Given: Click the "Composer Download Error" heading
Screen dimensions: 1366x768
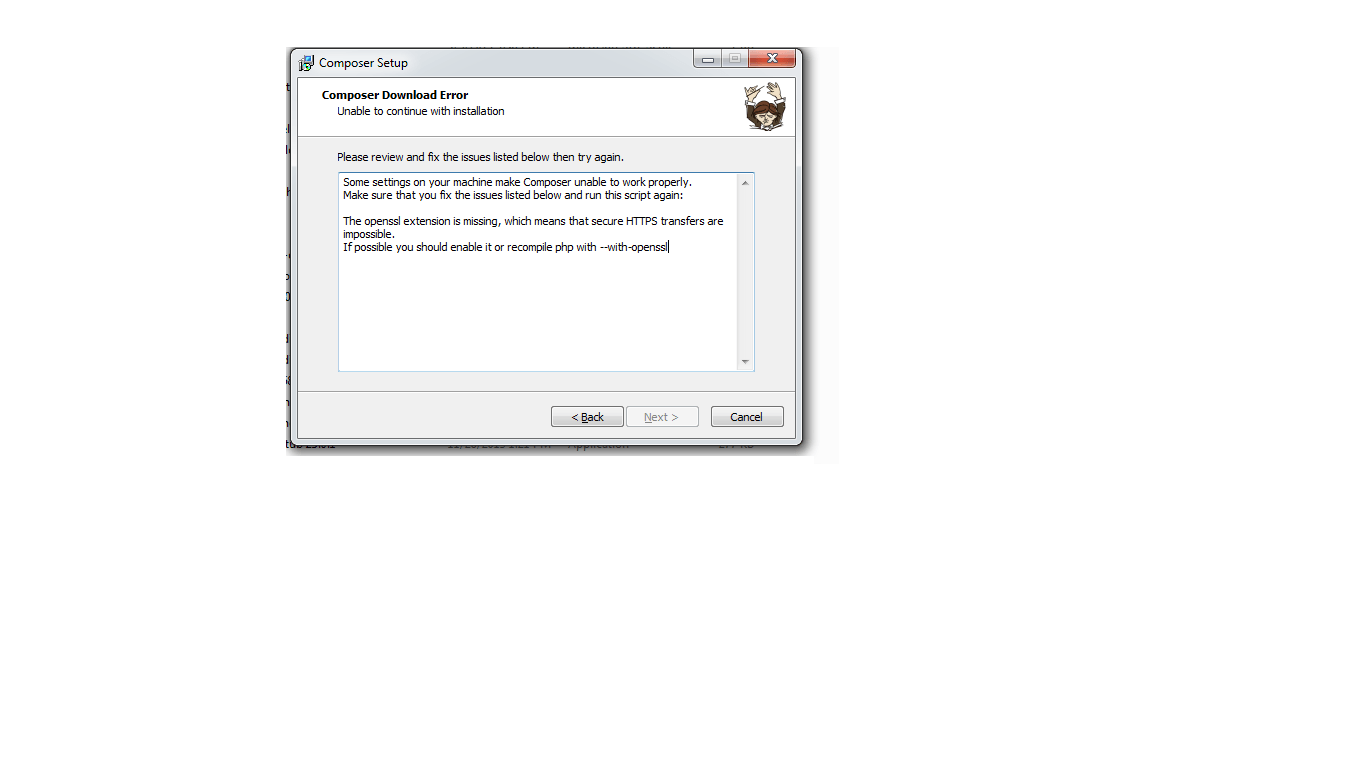Looking at the screenshot, I should point(395,95).
